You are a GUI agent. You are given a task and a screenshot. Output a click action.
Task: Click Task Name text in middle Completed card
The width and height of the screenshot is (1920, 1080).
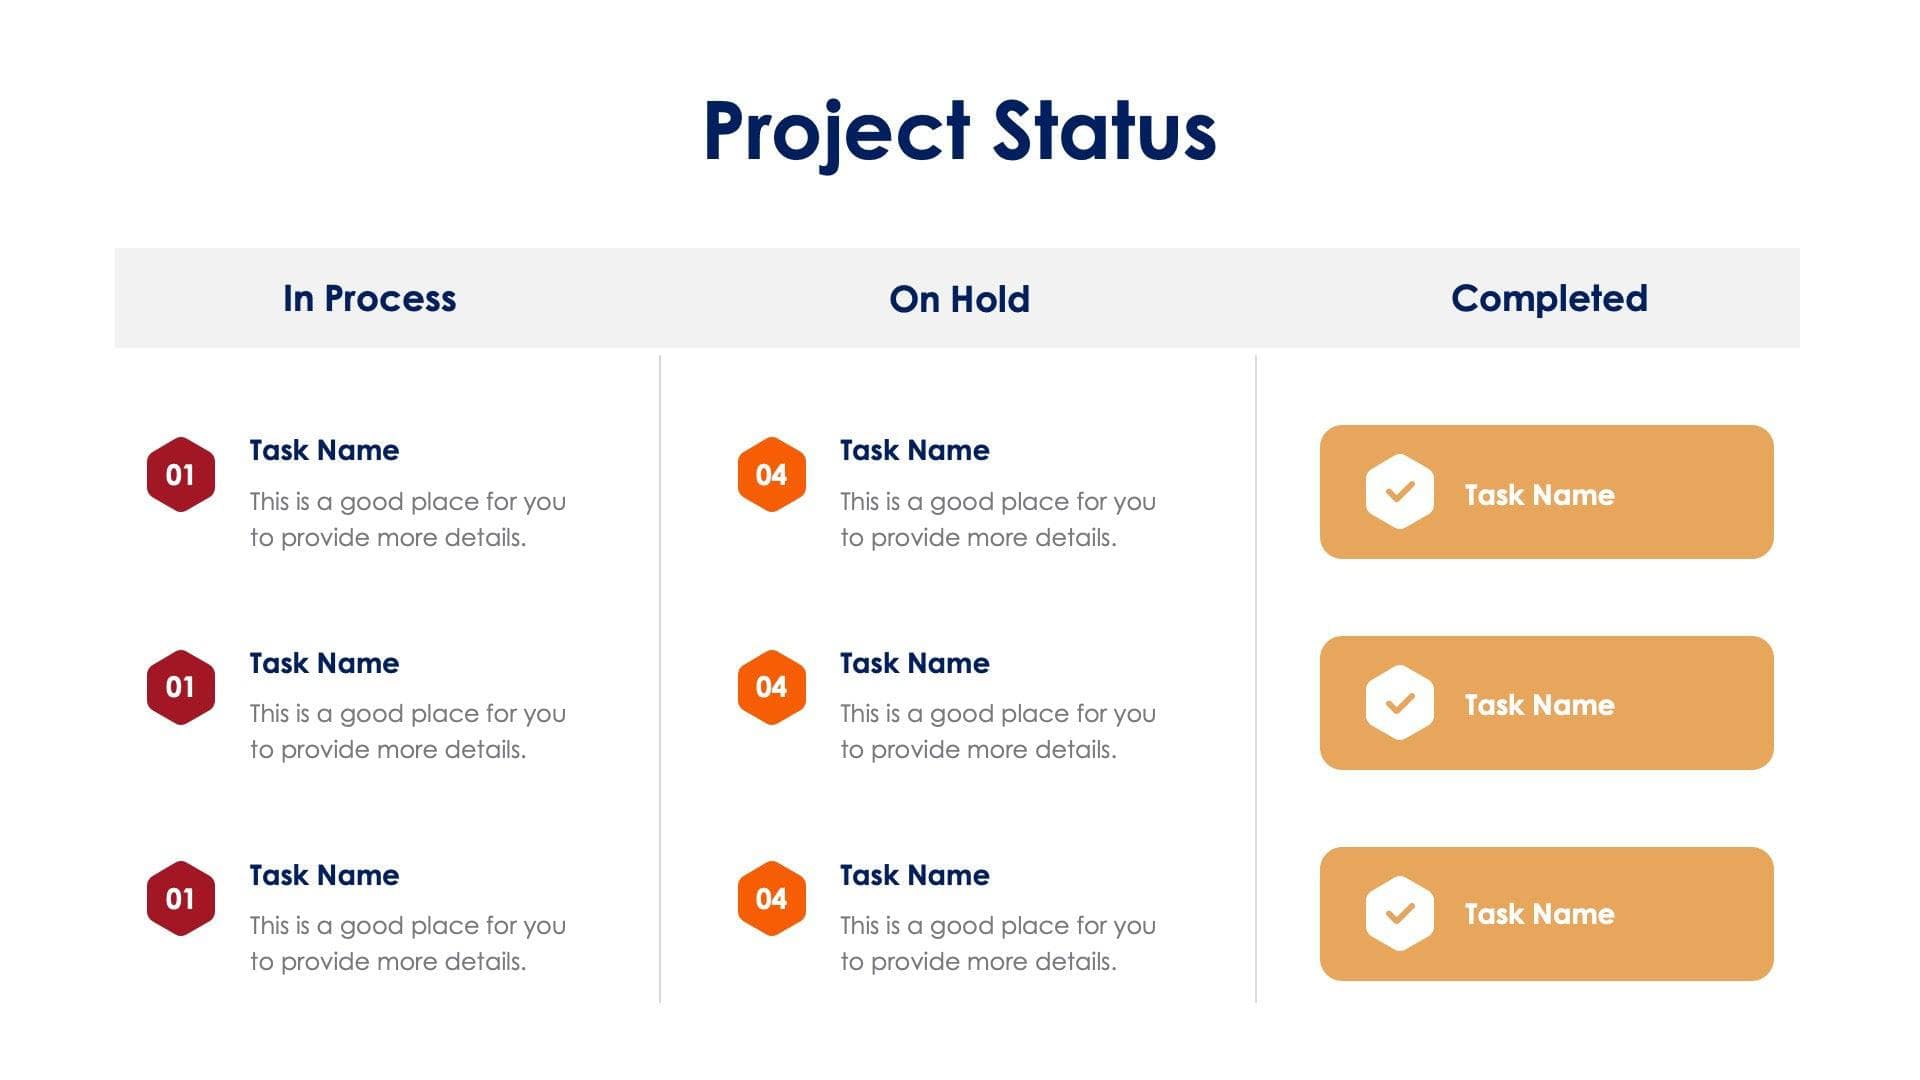[1539, 705]
